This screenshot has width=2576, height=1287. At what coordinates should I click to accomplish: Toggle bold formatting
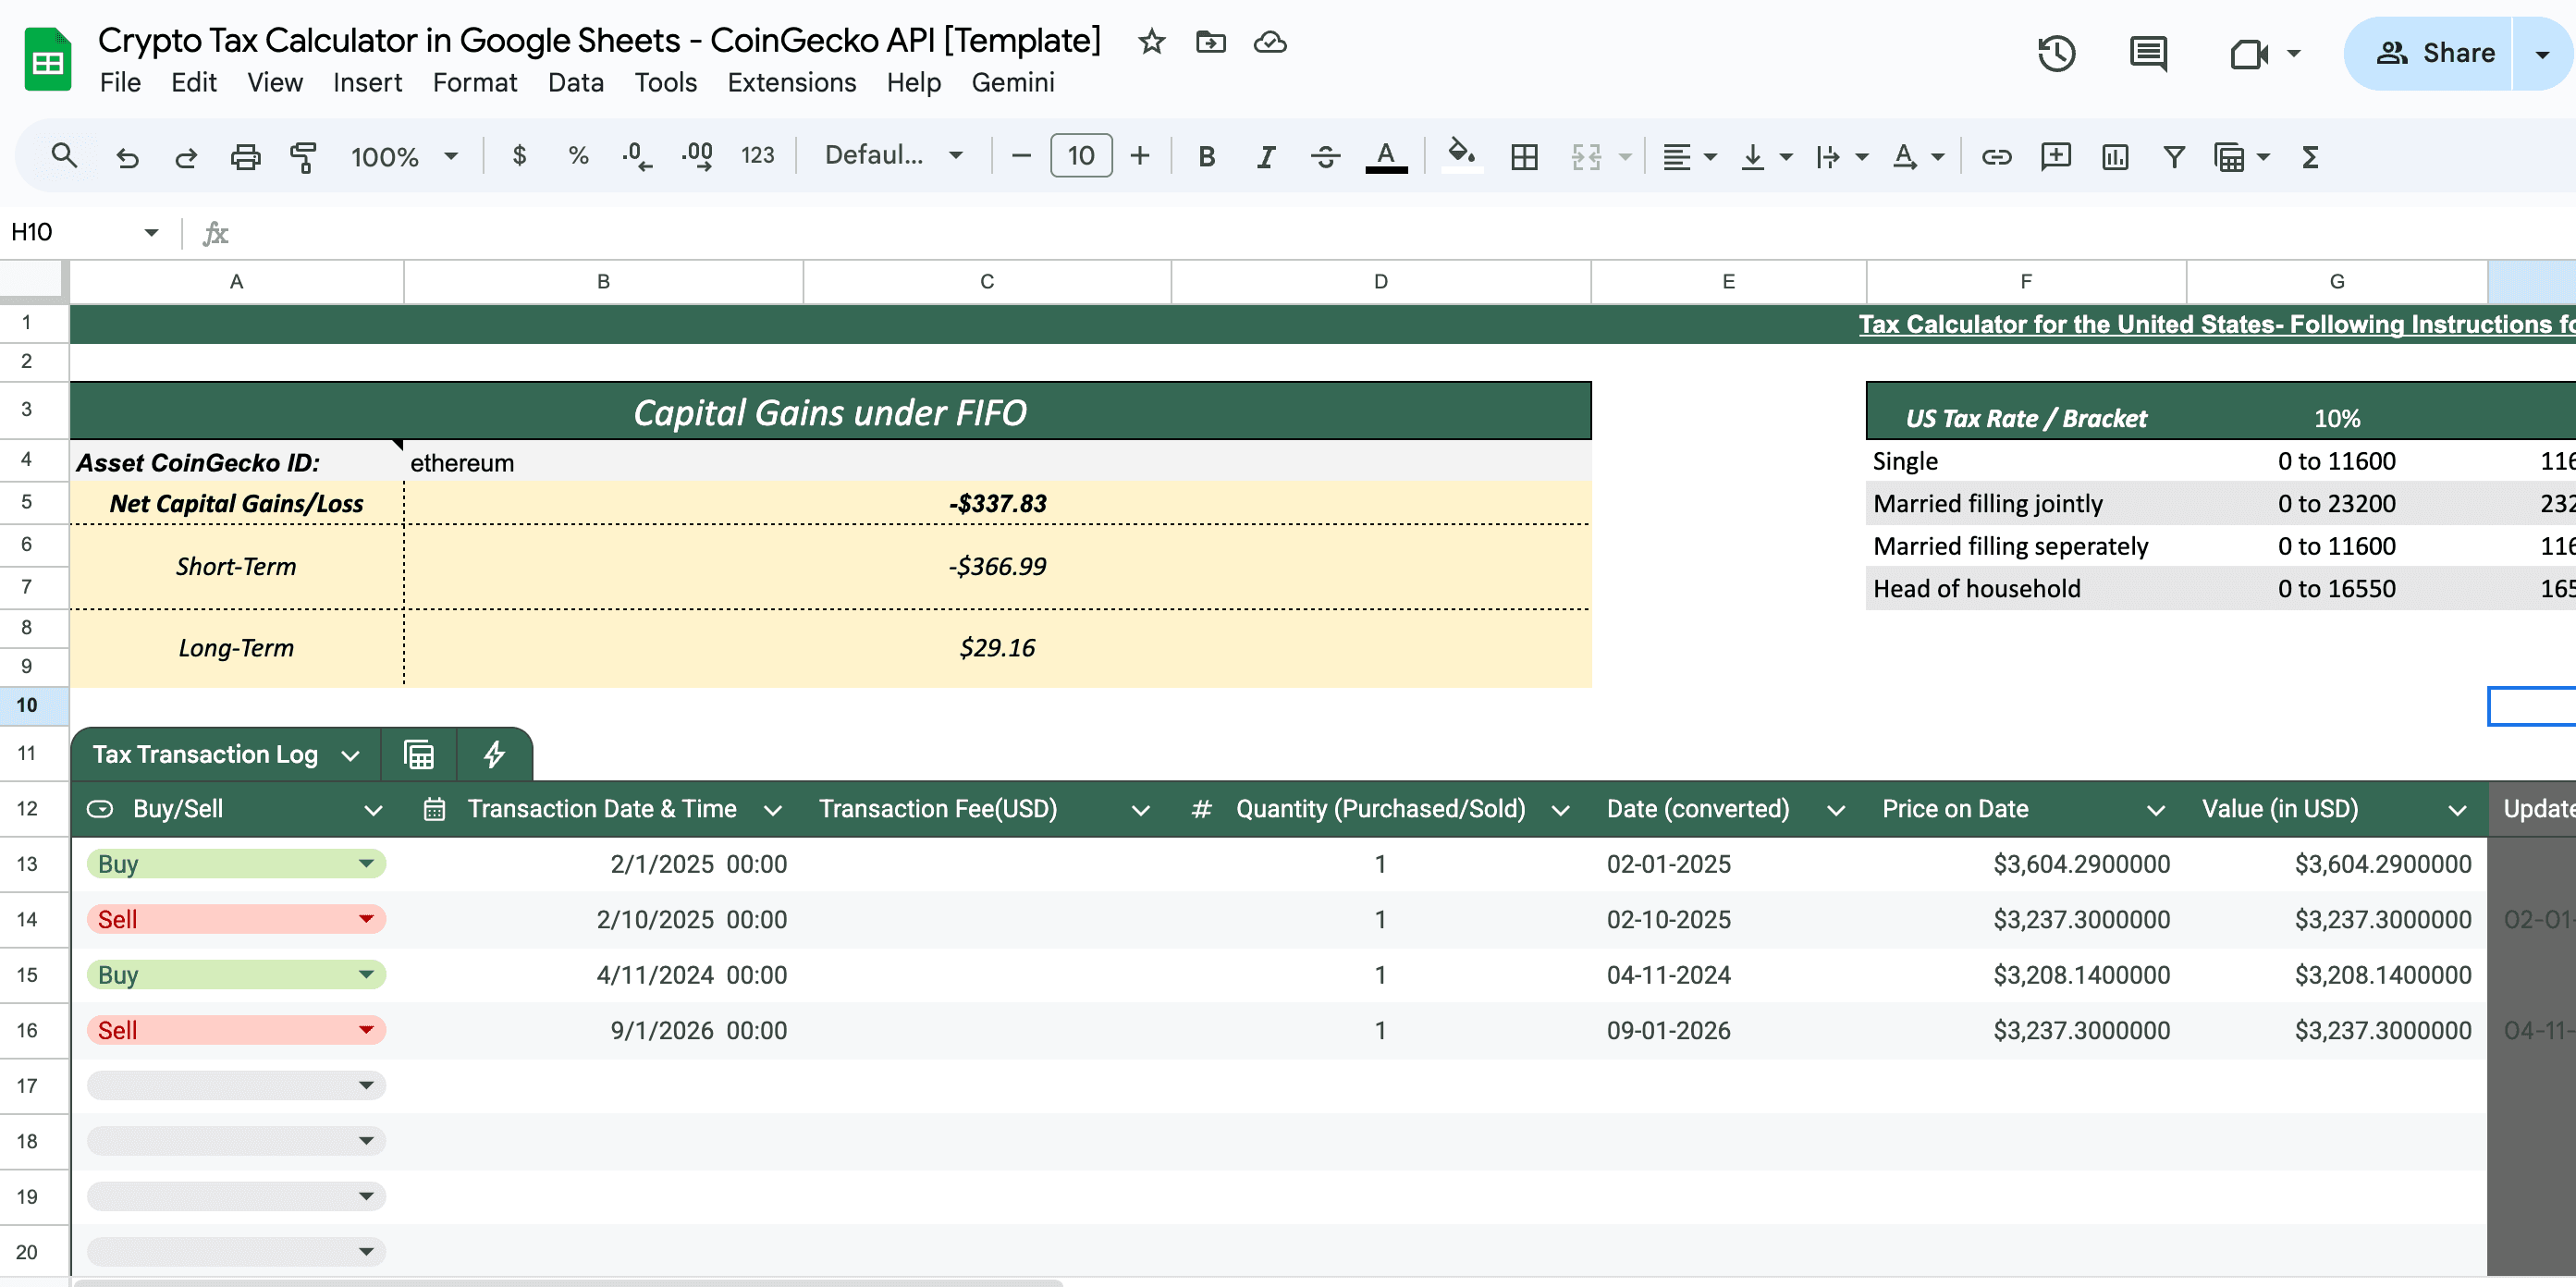pos(1206,157)
